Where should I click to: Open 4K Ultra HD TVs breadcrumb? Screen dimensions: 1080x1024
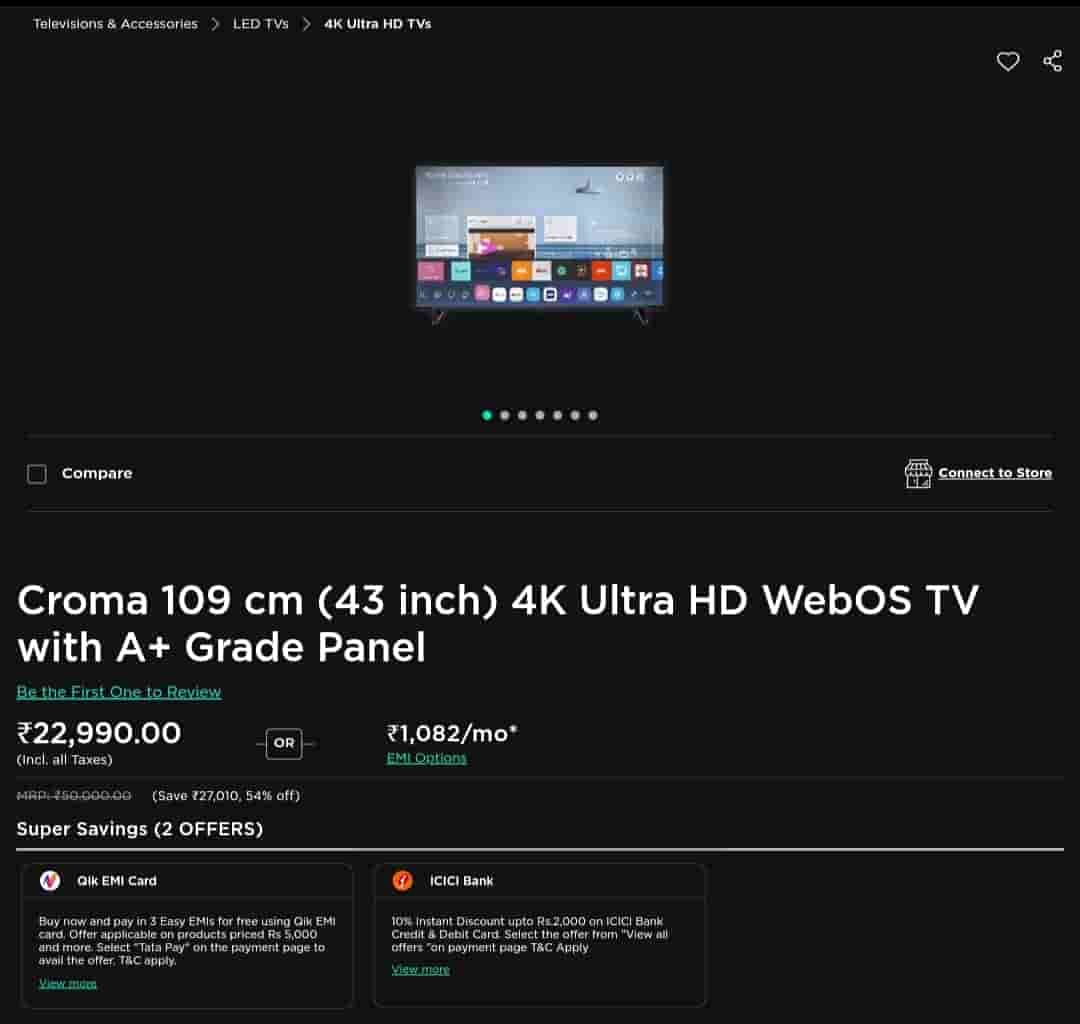tap(377, 24)
